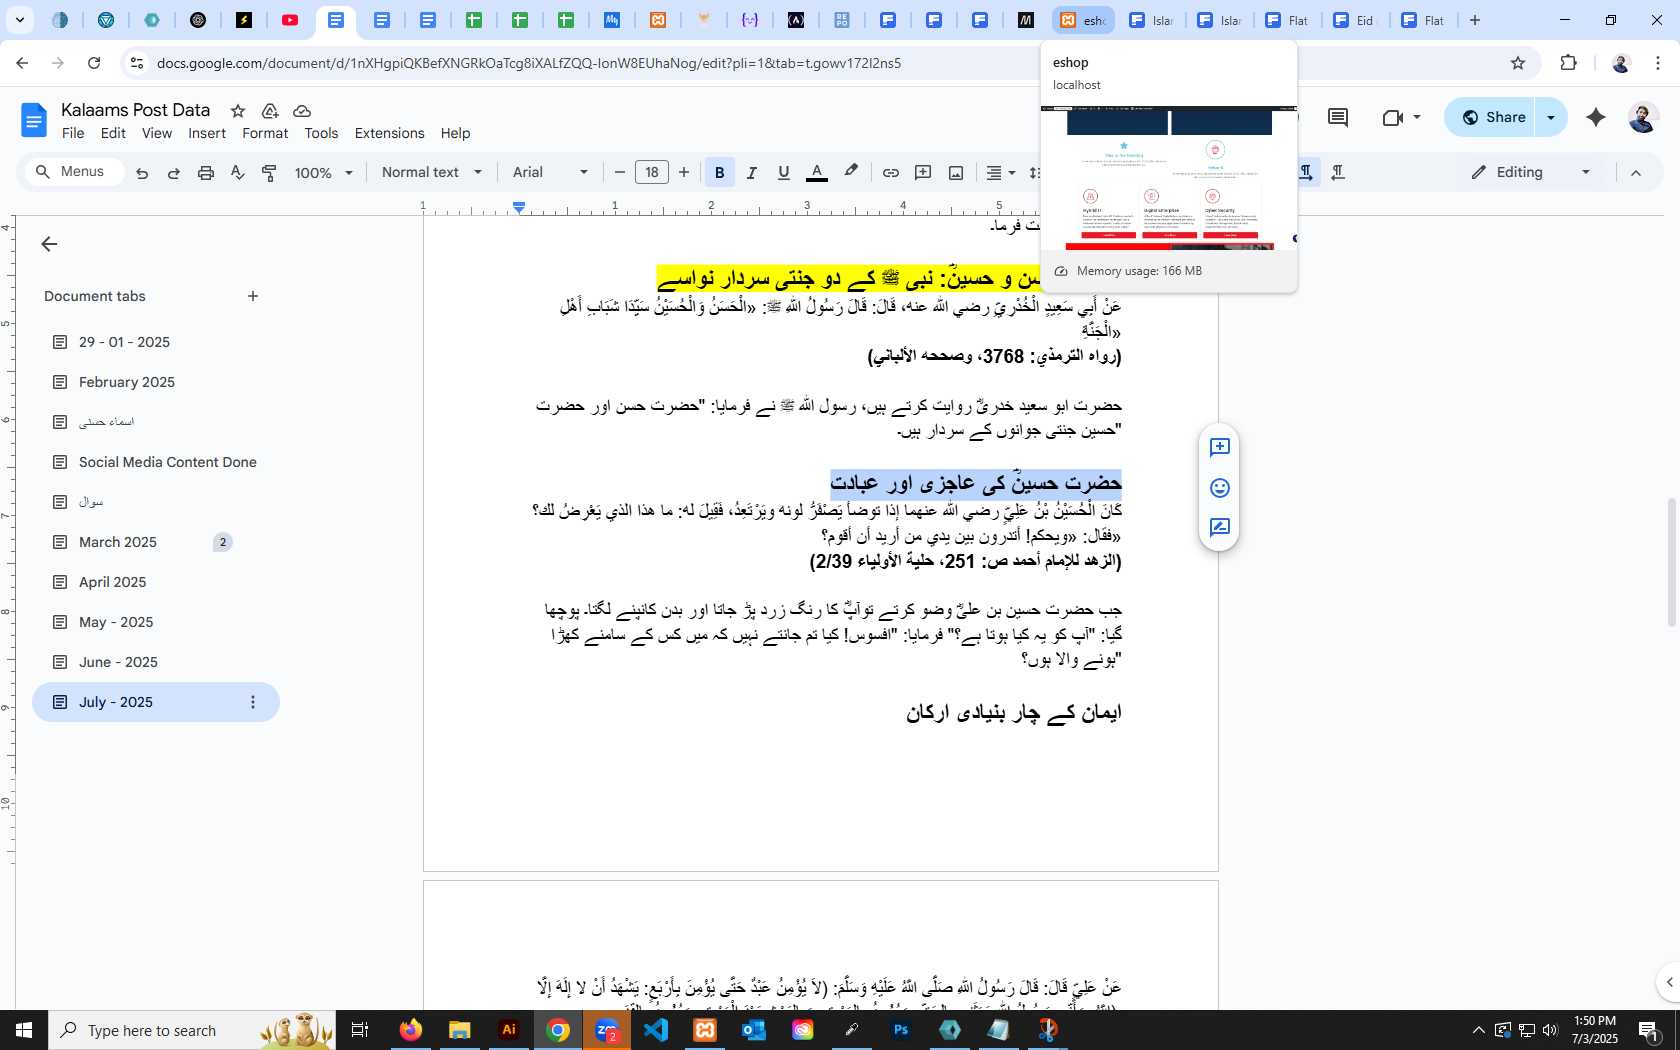Search the Menus box

coord(74,172)
